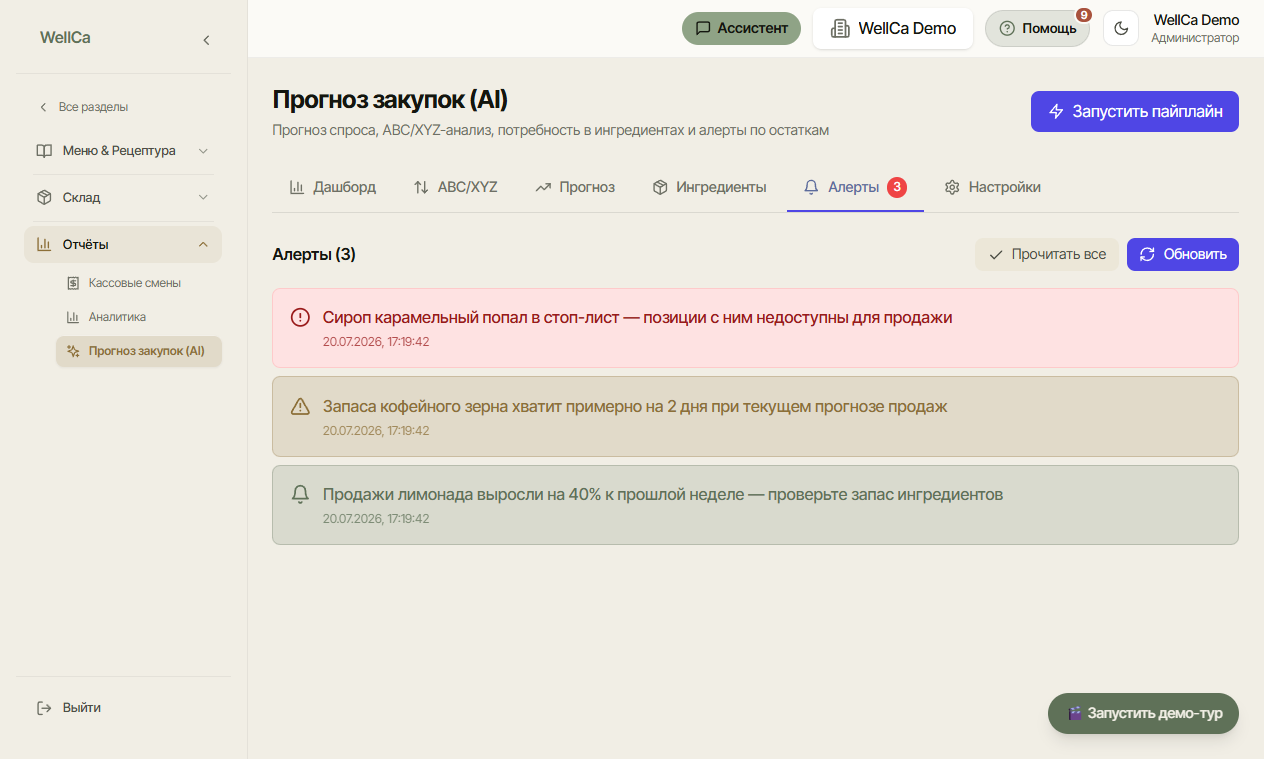1264x759 pixels.
Task: Collapse the Отчёты section chevron
Action: (203, 244)
